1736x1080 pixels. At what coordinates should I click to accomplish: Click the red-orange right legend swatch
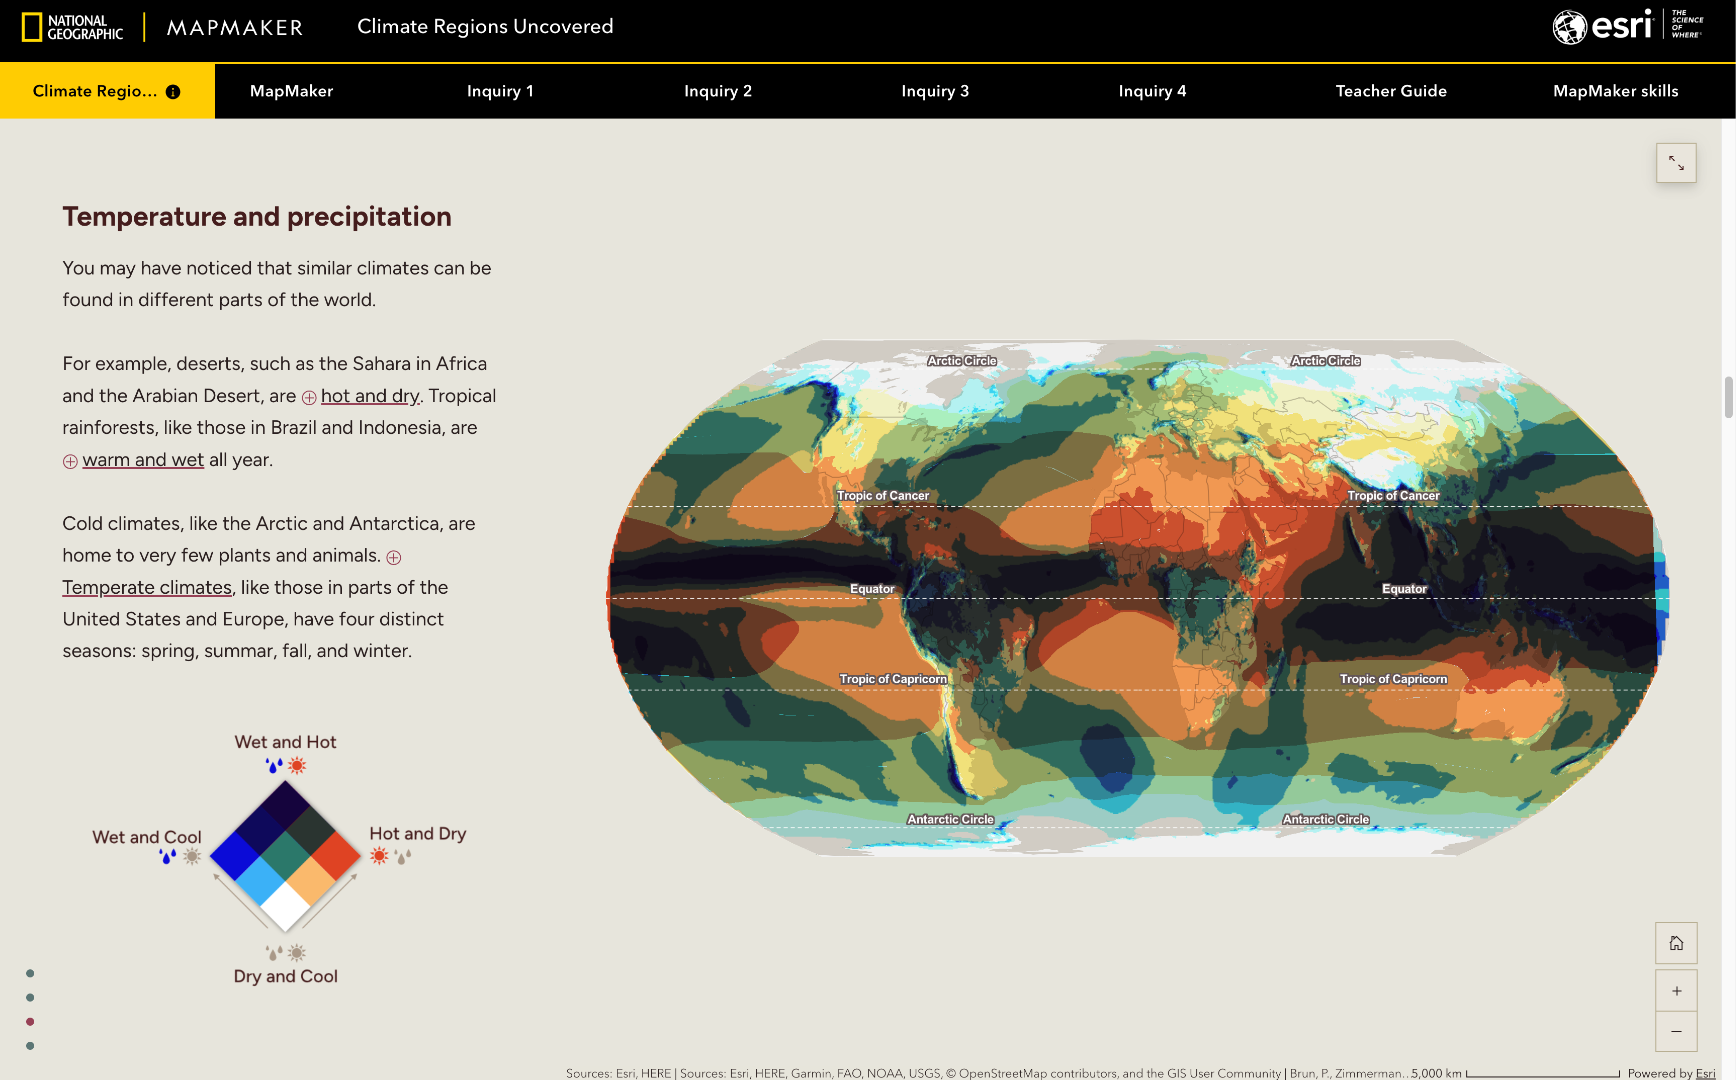(x=336, y=856)
